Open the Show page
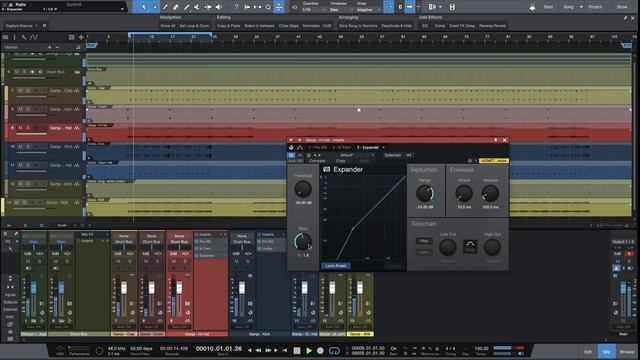 (622, 7)
